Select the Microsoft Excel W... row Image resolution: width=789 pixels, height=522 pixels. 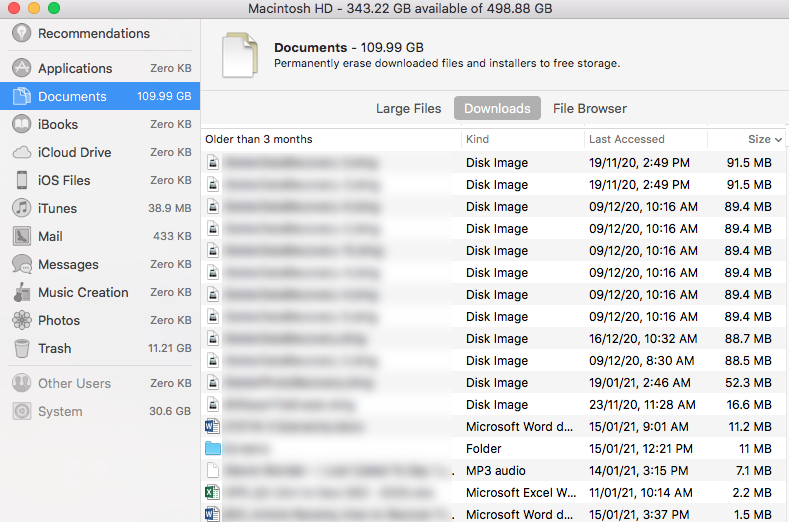tap(493, 492)
